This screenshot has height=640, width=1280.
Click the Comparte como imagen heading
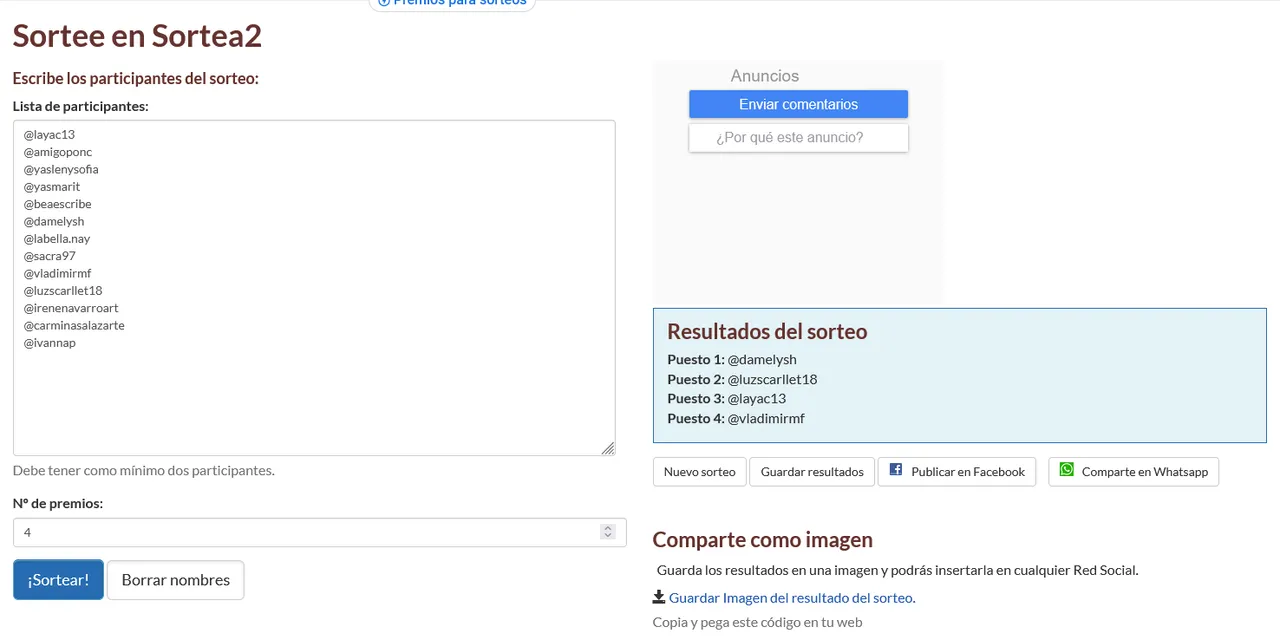coord(763,540)
